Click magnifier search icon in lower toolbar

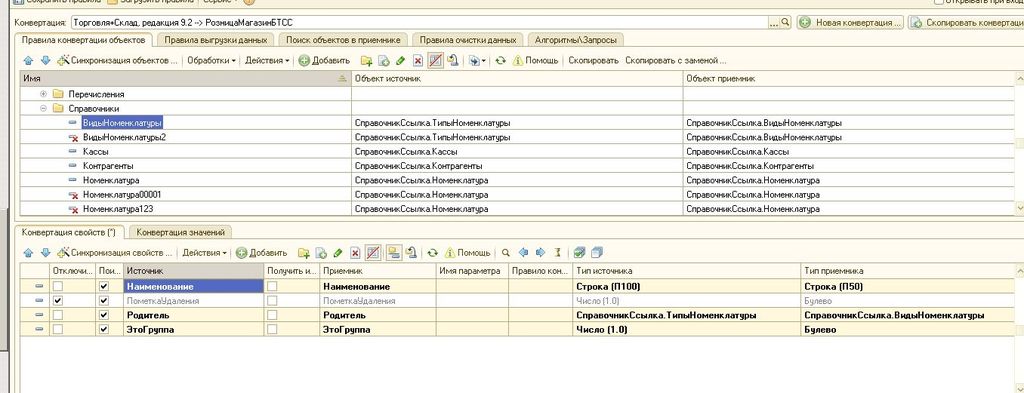(505, 253)
